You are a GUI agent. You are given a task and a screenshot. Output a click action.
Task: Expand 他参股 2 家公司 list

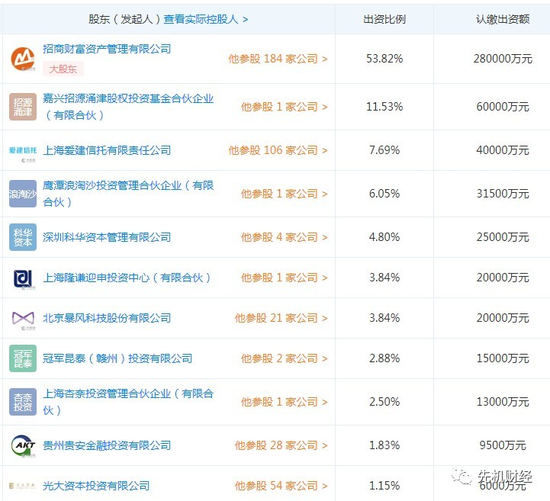[284, 359]
